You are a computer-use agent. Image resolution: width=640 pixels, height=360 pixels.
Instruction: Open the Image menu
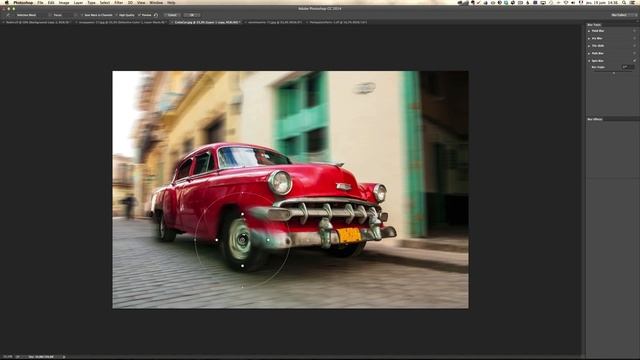pyautogui.click(x=64, y=2)
